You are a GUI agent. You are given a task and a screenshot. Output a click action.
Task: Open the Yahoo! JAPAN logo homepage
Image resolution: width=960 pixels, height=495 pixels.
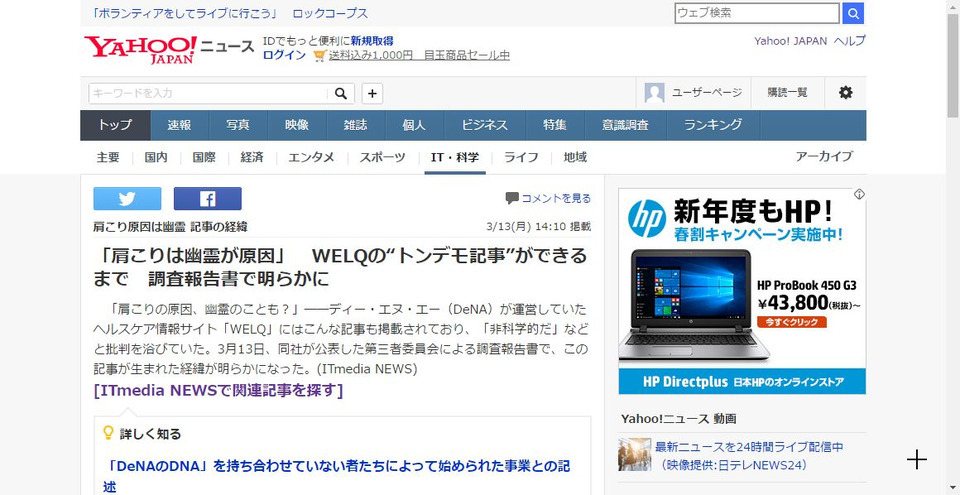140,50
